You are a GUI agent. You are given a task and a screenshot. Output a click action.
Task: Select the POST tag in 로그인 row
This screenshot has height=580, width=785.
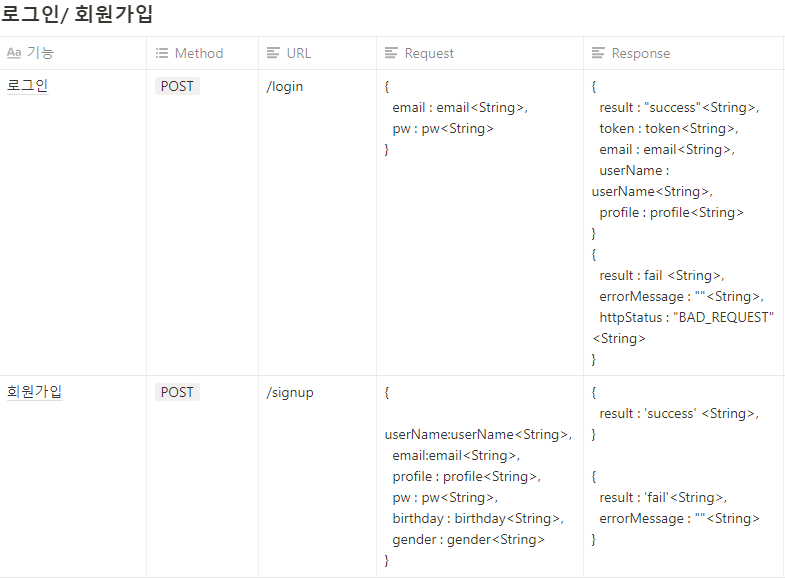177,86
